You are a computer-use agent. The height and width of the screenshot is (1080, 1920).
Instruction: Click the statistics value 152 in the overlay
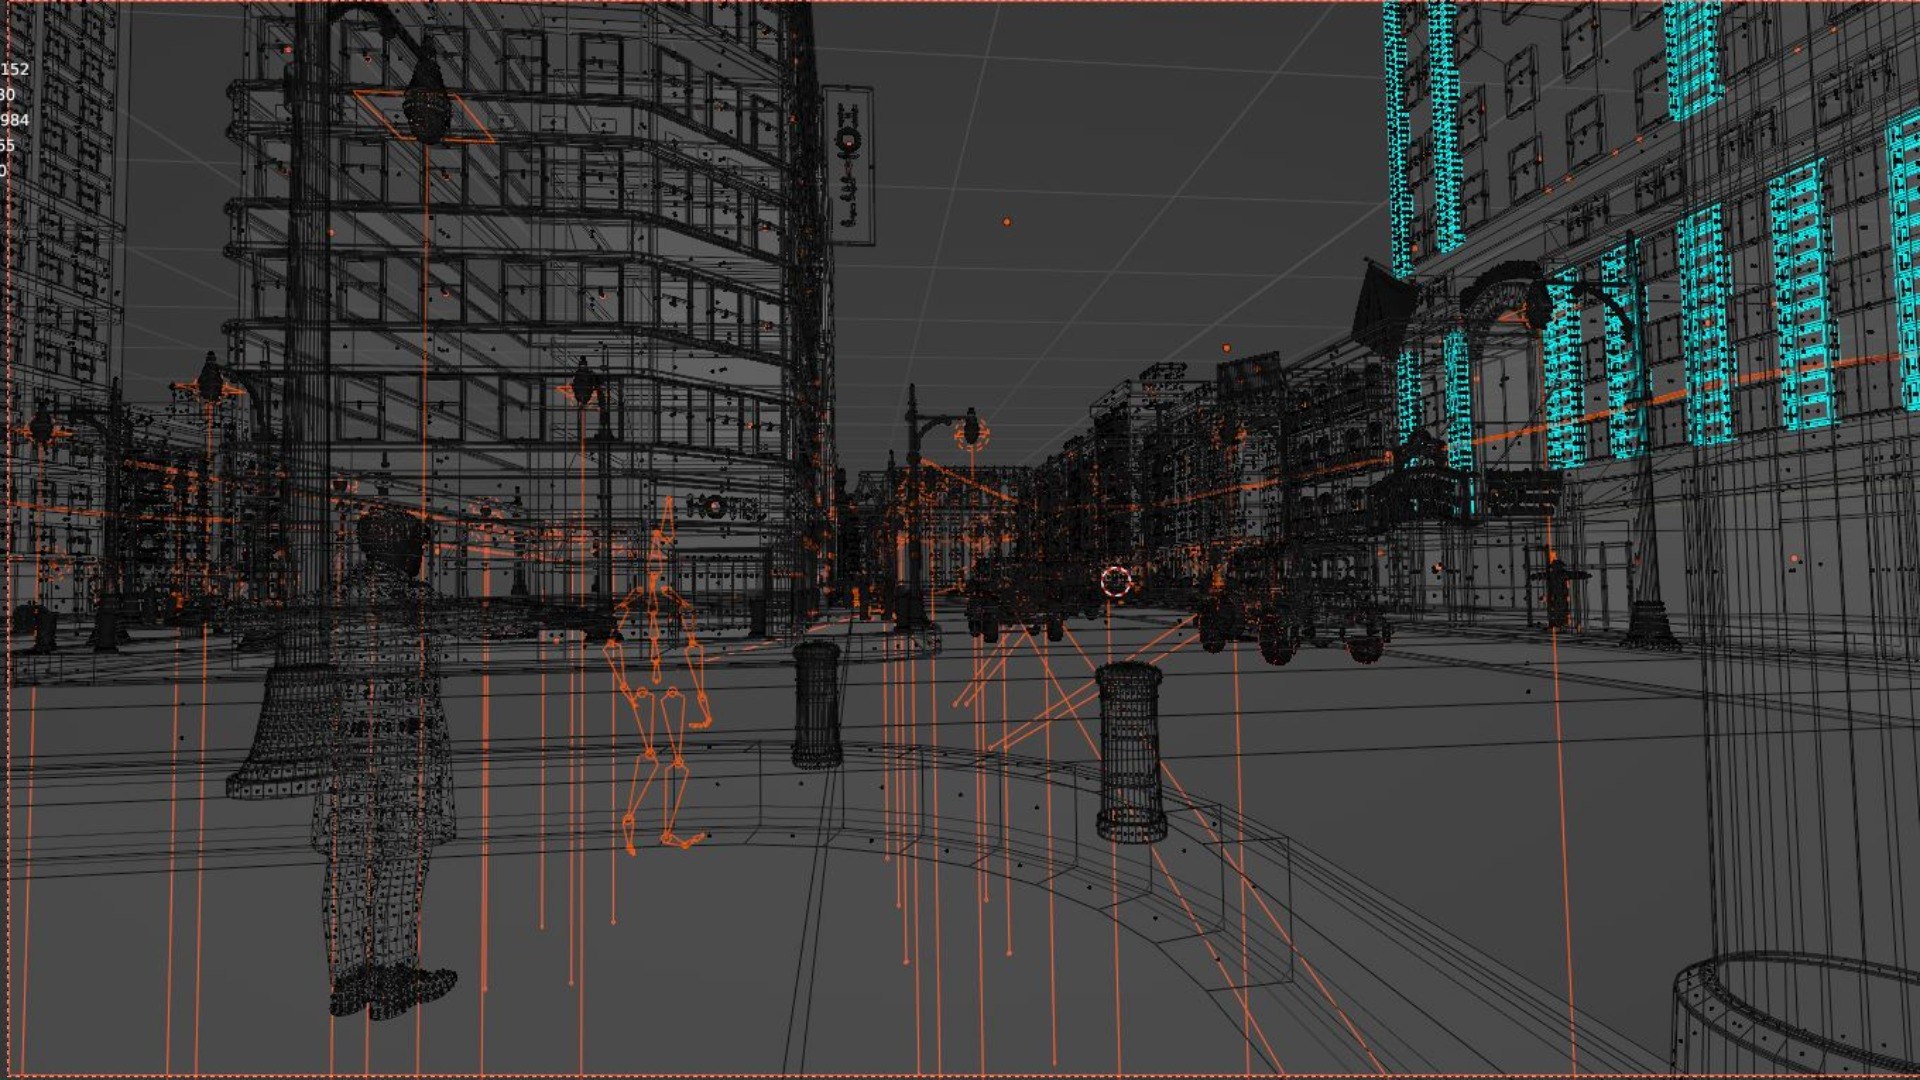pos(15,69)
